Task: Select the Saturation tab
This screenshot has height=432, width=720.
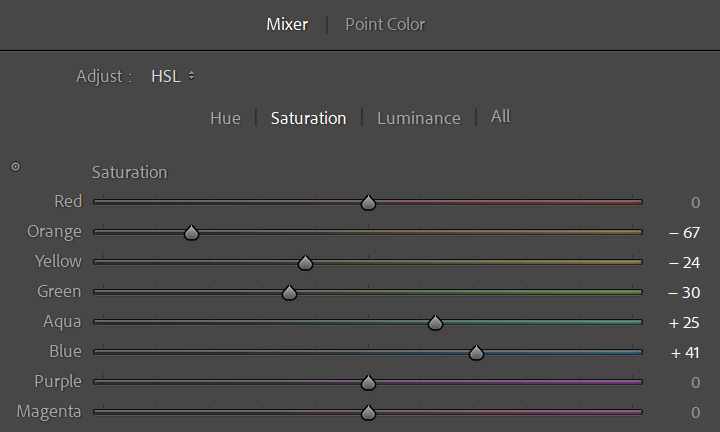Action: (309, 118)
